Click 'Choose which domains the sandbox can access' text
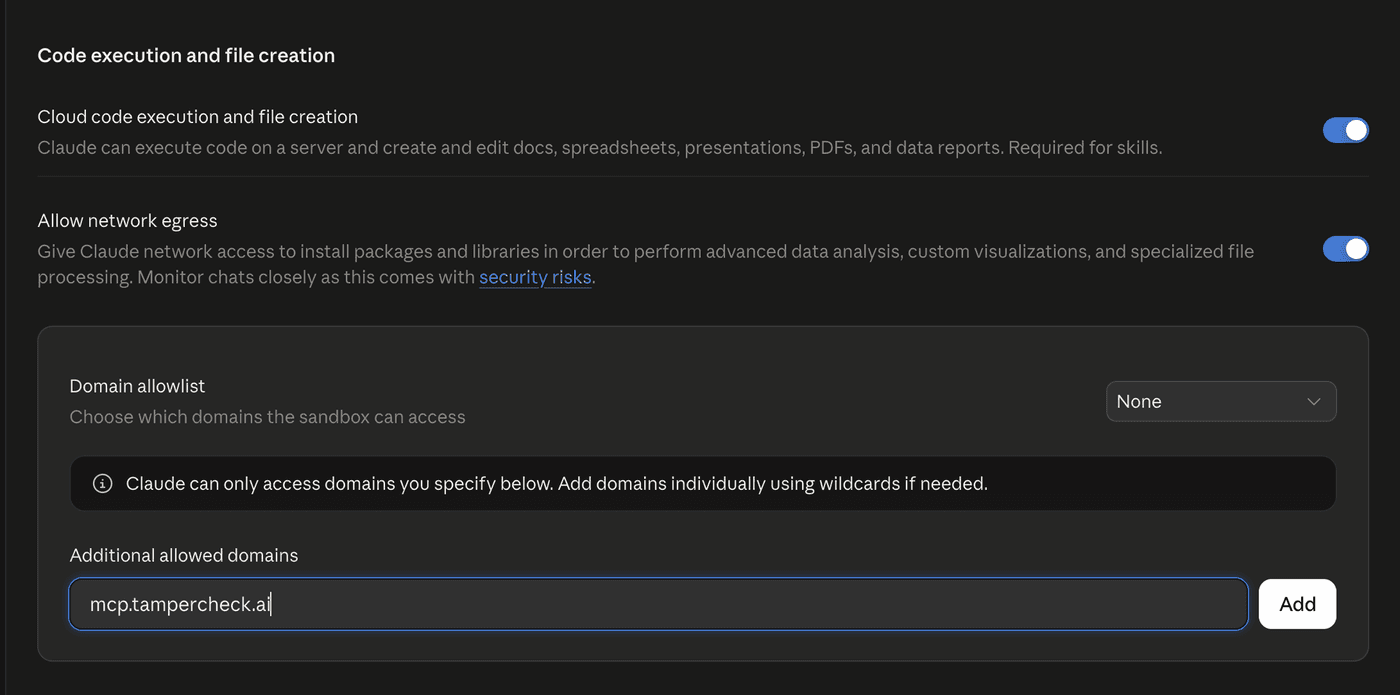 tap(267, 417)
